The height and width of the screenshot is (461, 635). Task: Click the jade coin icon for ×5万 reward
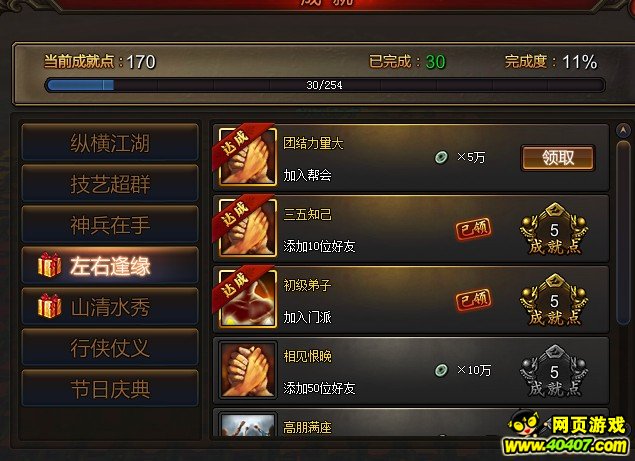click(441, 157)
